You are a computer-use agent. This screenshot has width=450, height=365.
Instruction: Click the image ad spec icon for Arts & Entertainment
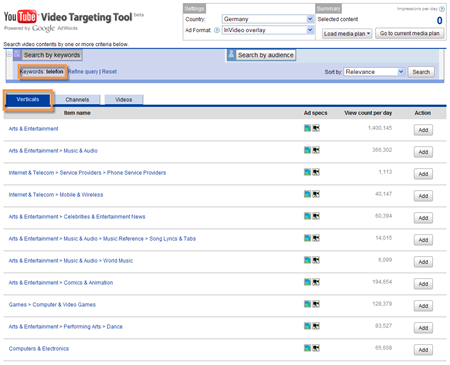tap(307, 128)
